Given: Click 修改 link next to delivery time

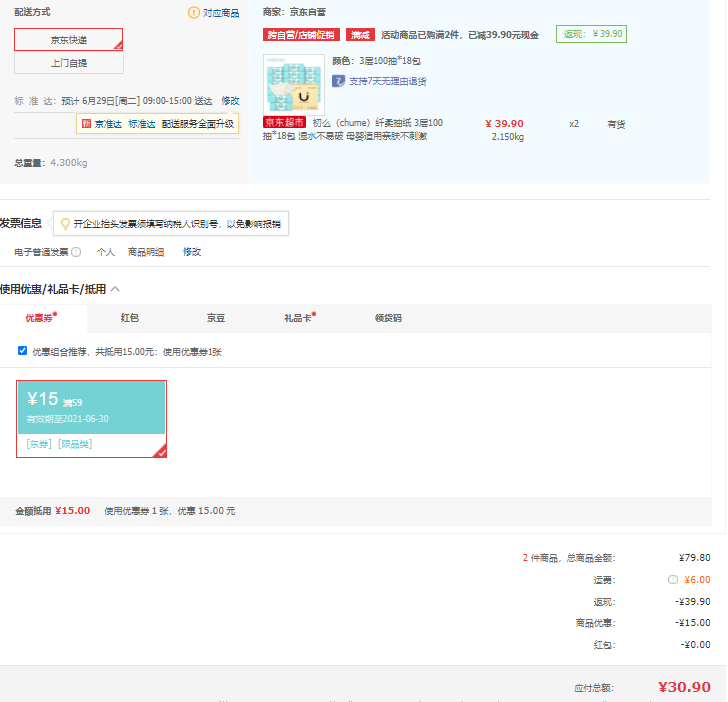Looking at the screenshot, I should pos(230,101).
